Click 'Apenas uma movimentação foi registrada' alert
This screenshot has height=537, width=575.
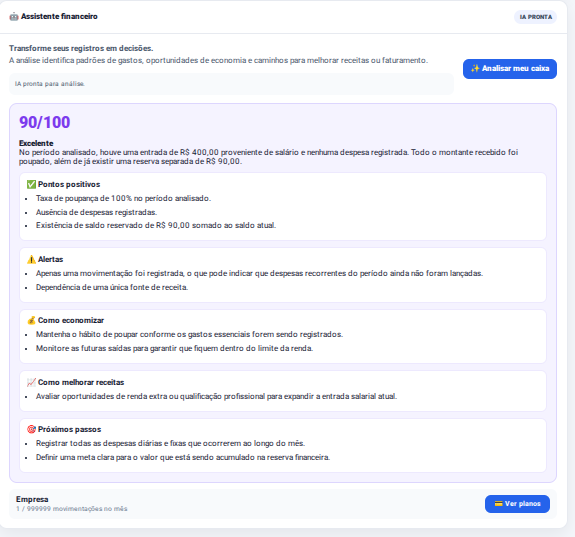point(259,273)
